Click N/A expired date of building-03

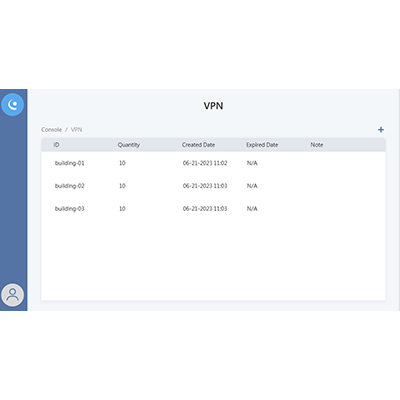pyautogui.click(x=252, y=208)
